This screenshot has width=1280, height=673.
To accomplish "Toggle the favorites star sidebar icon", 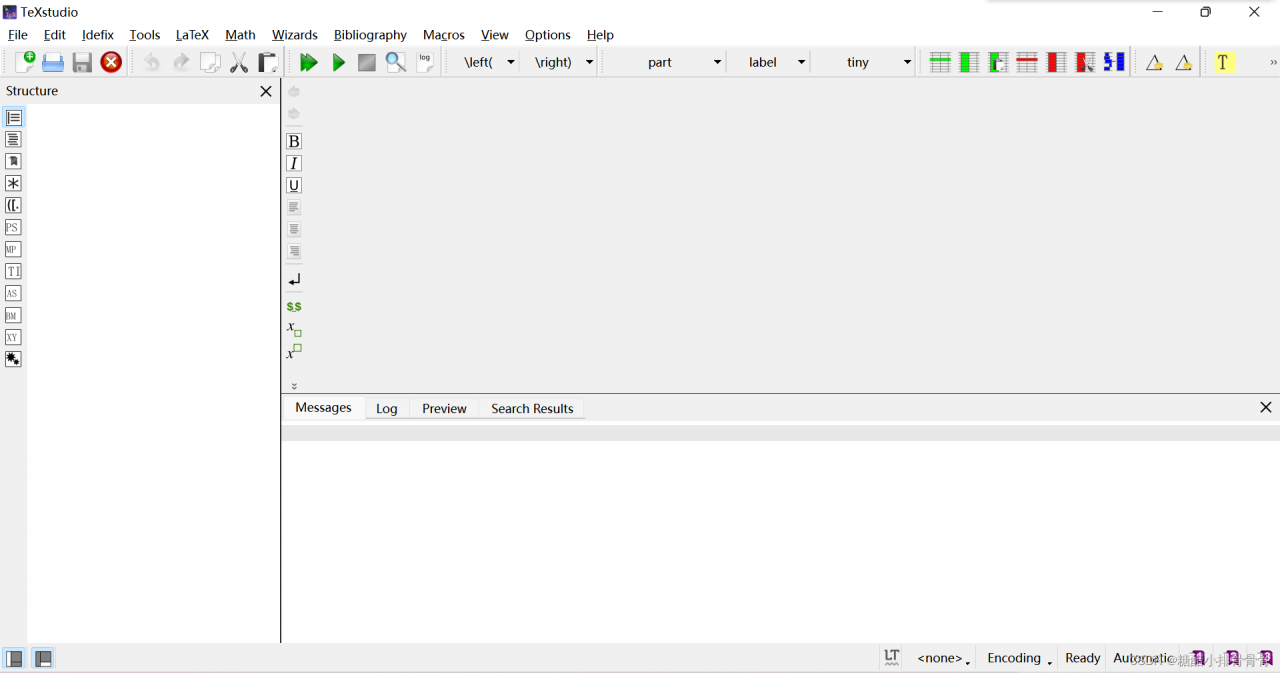I will click(13, 359).
